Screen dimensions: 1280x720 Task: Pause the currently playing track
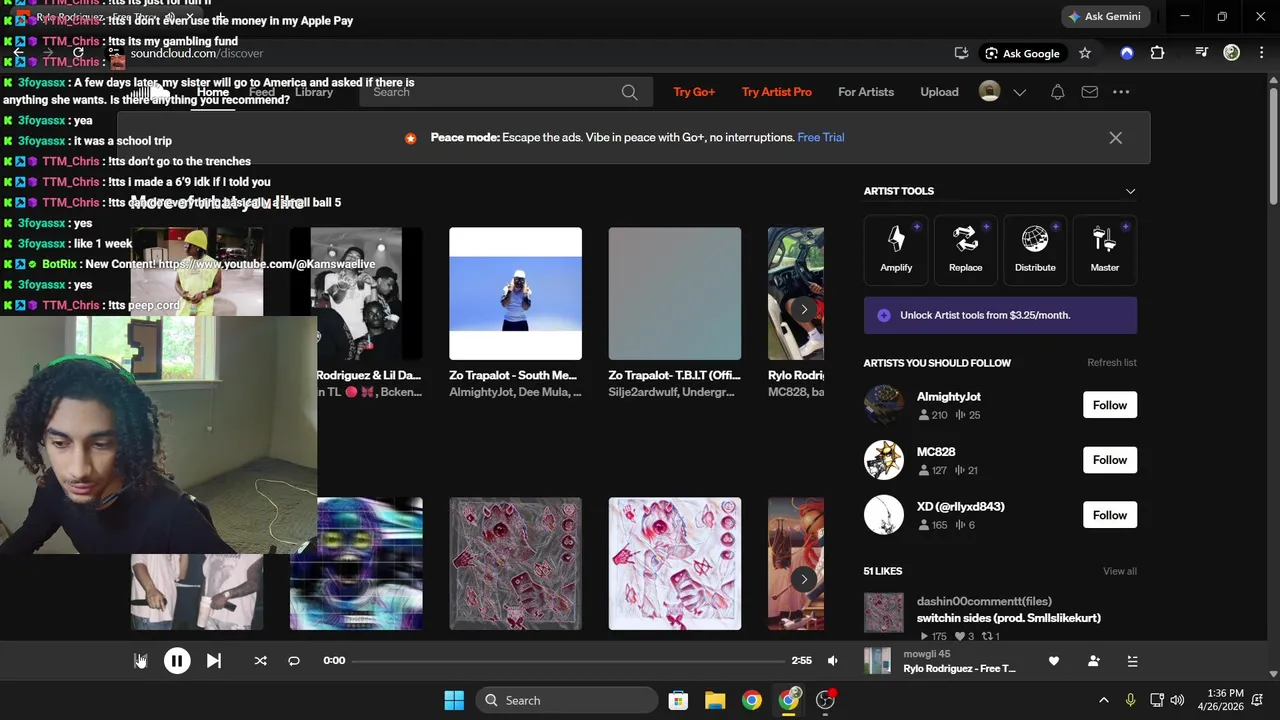click(177, 661)
